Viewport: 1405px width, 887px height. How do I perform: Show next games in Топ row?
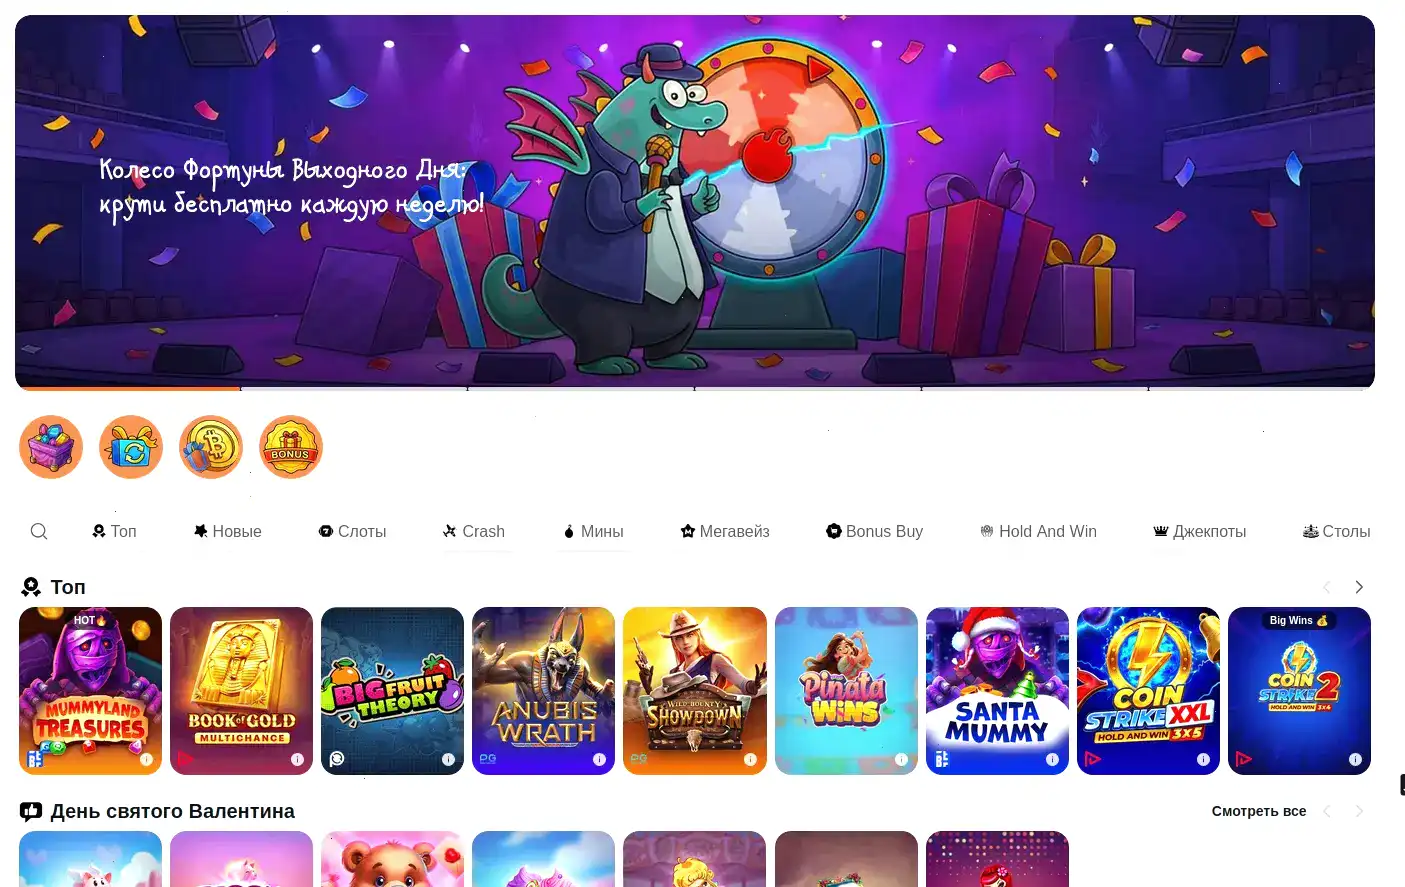tap(1359, 587)
